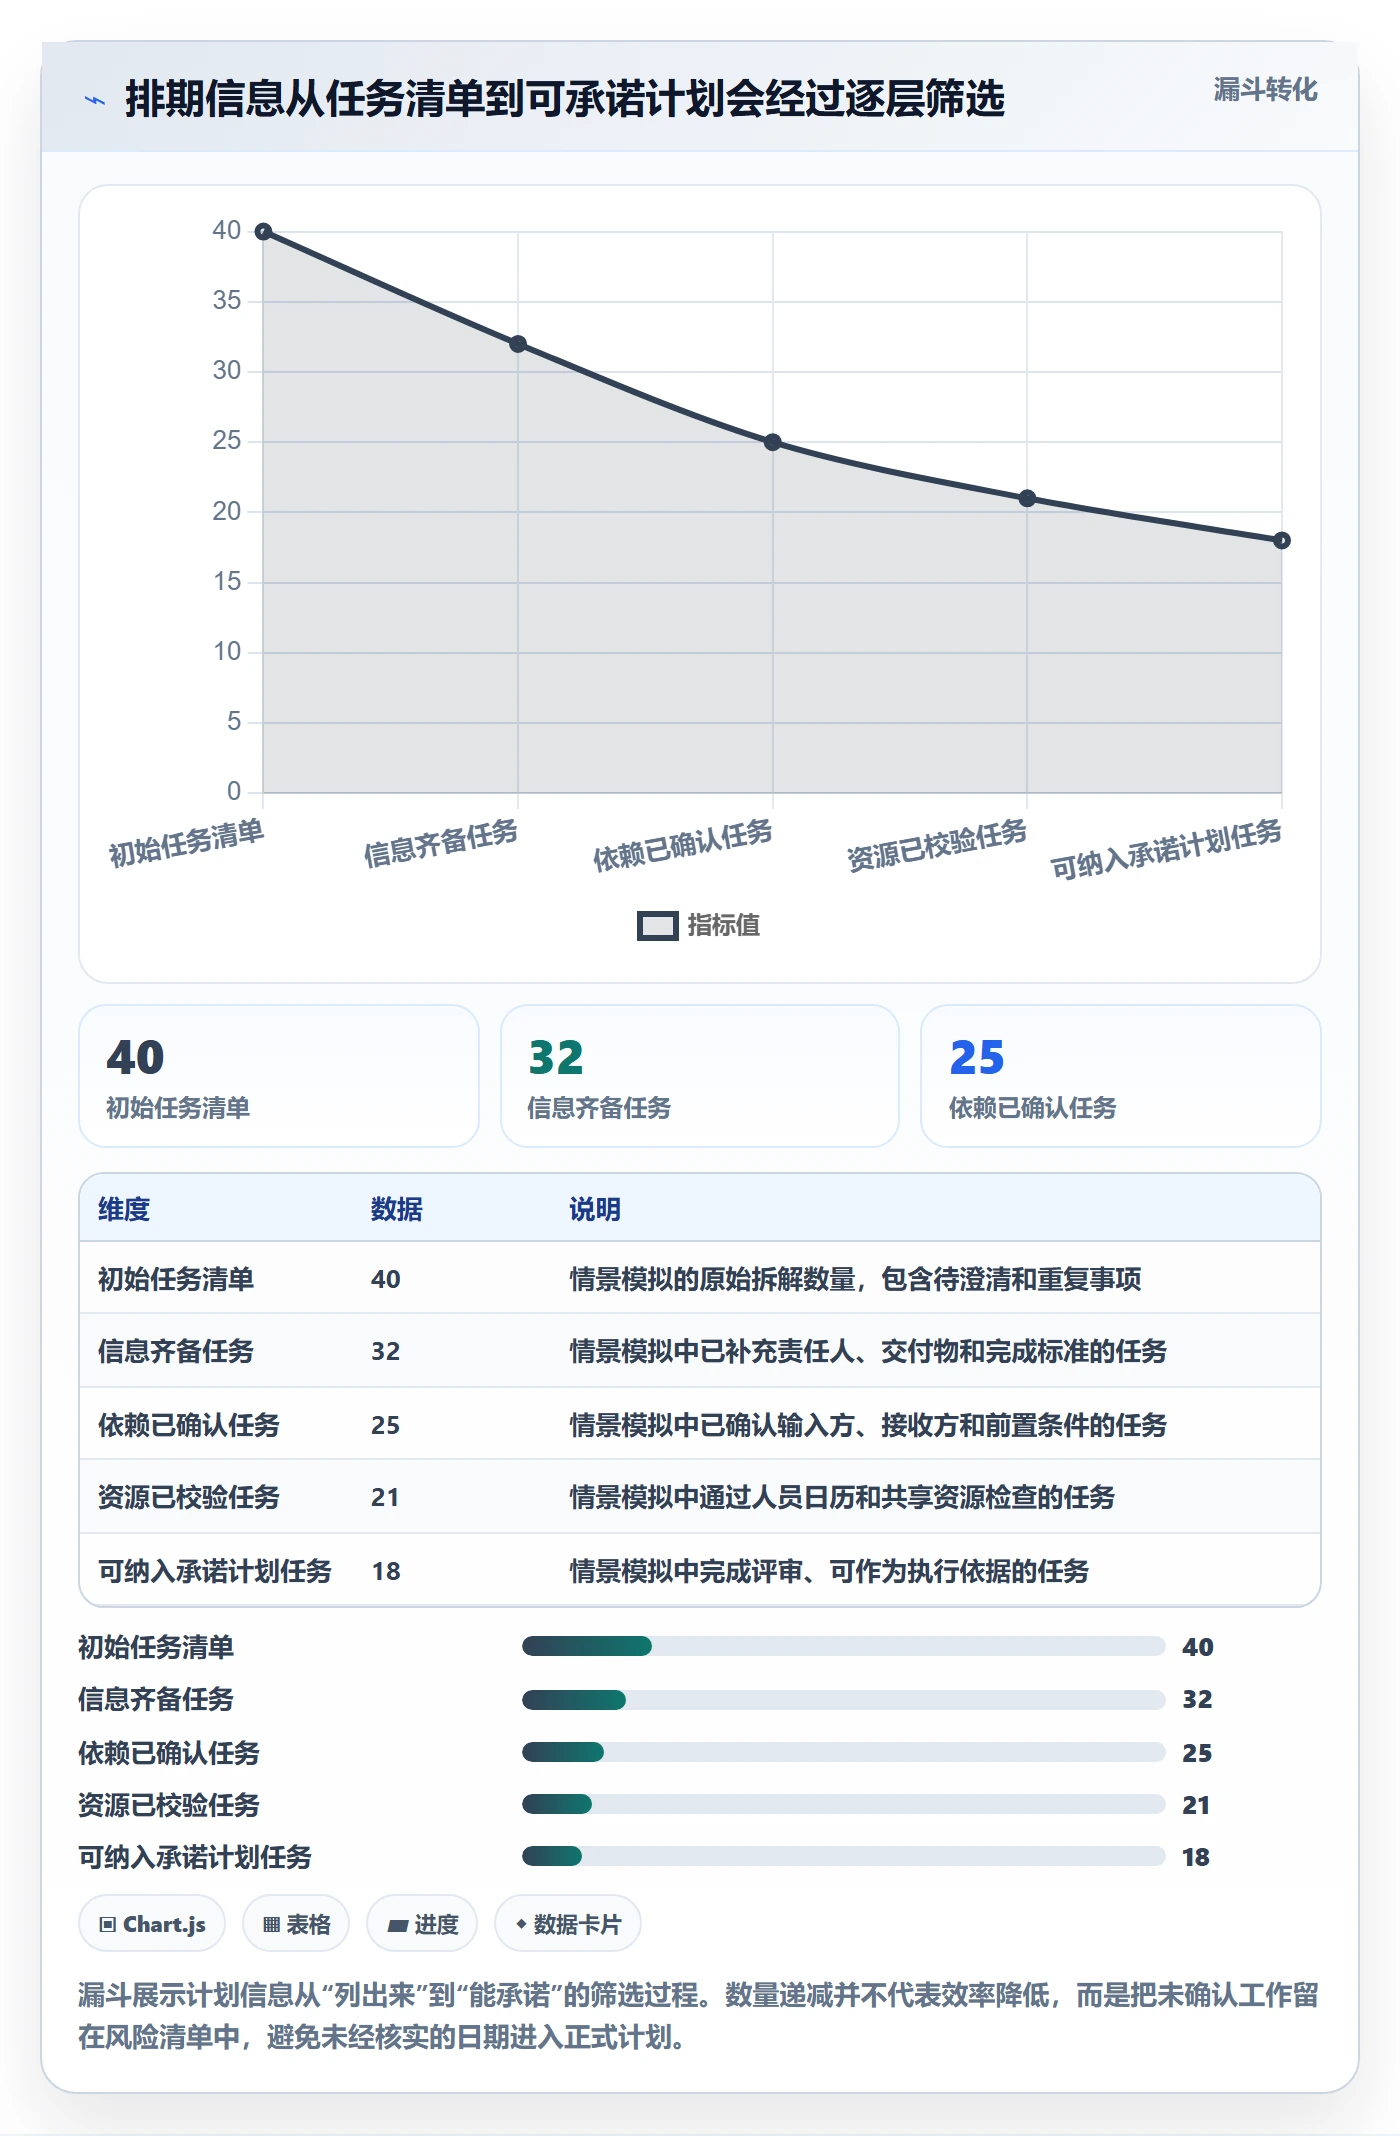The width and height of the screenshot is (1400, 2136).
Task: Click progress value 18 at bar end
Action: [1196, 1857]
